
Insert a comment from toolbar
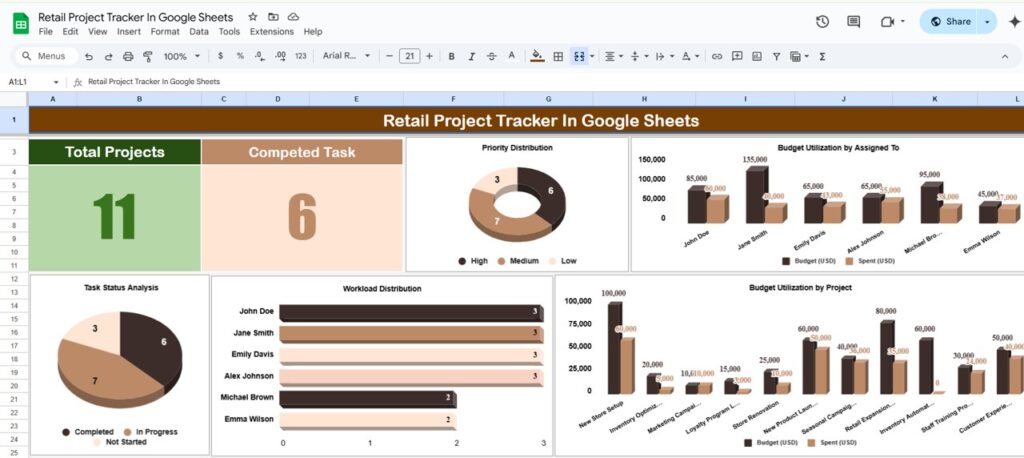pos(737,56)
